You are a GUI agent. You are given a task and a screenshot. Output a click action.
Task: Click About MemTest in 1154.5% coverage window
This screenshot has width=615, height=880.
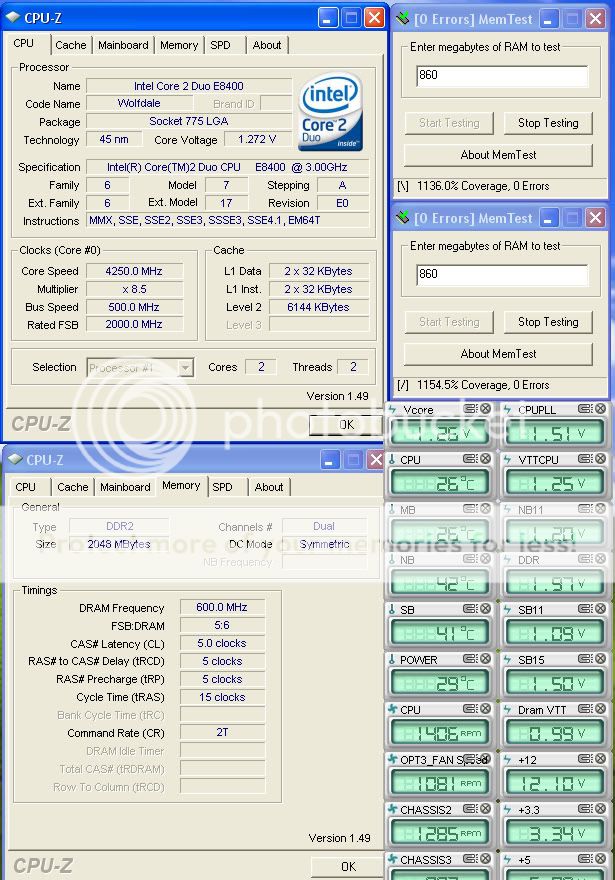pos(498,354)
